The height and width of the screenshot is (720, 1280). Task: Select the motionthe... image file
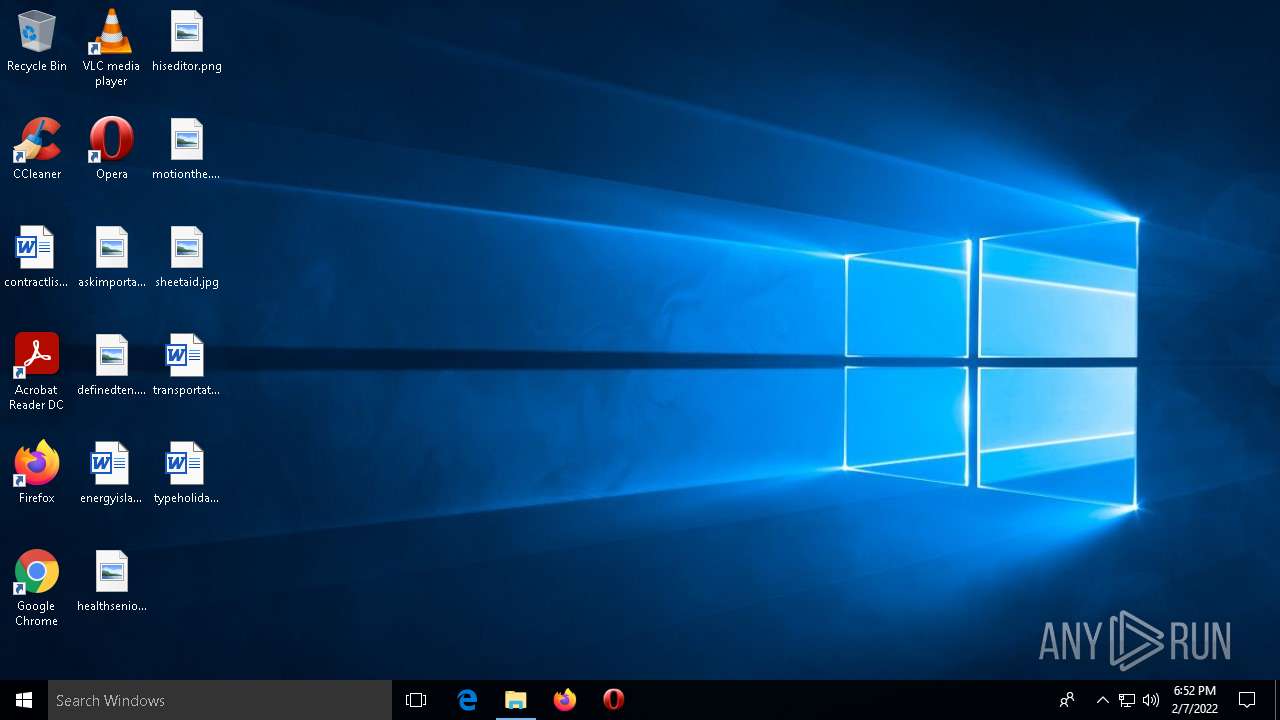point(187,150)
